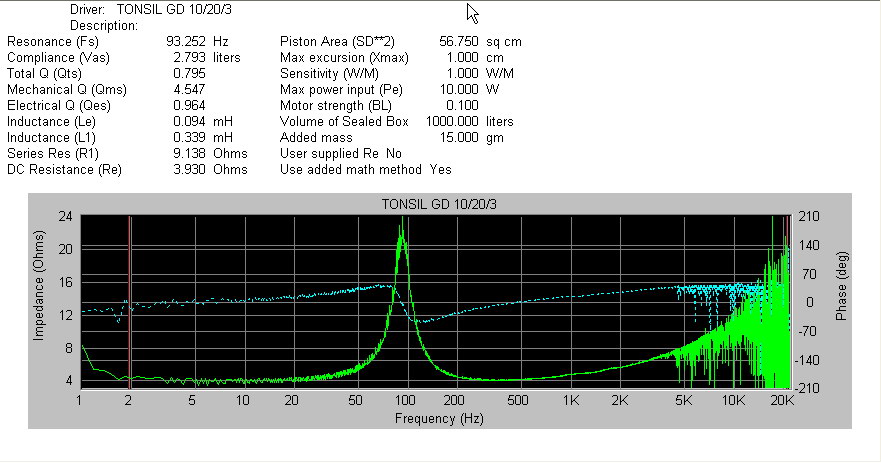Screen dimensions: 881x463
Task: Click the 'Phase (deg)' axis label
Action: coord(841,286)
